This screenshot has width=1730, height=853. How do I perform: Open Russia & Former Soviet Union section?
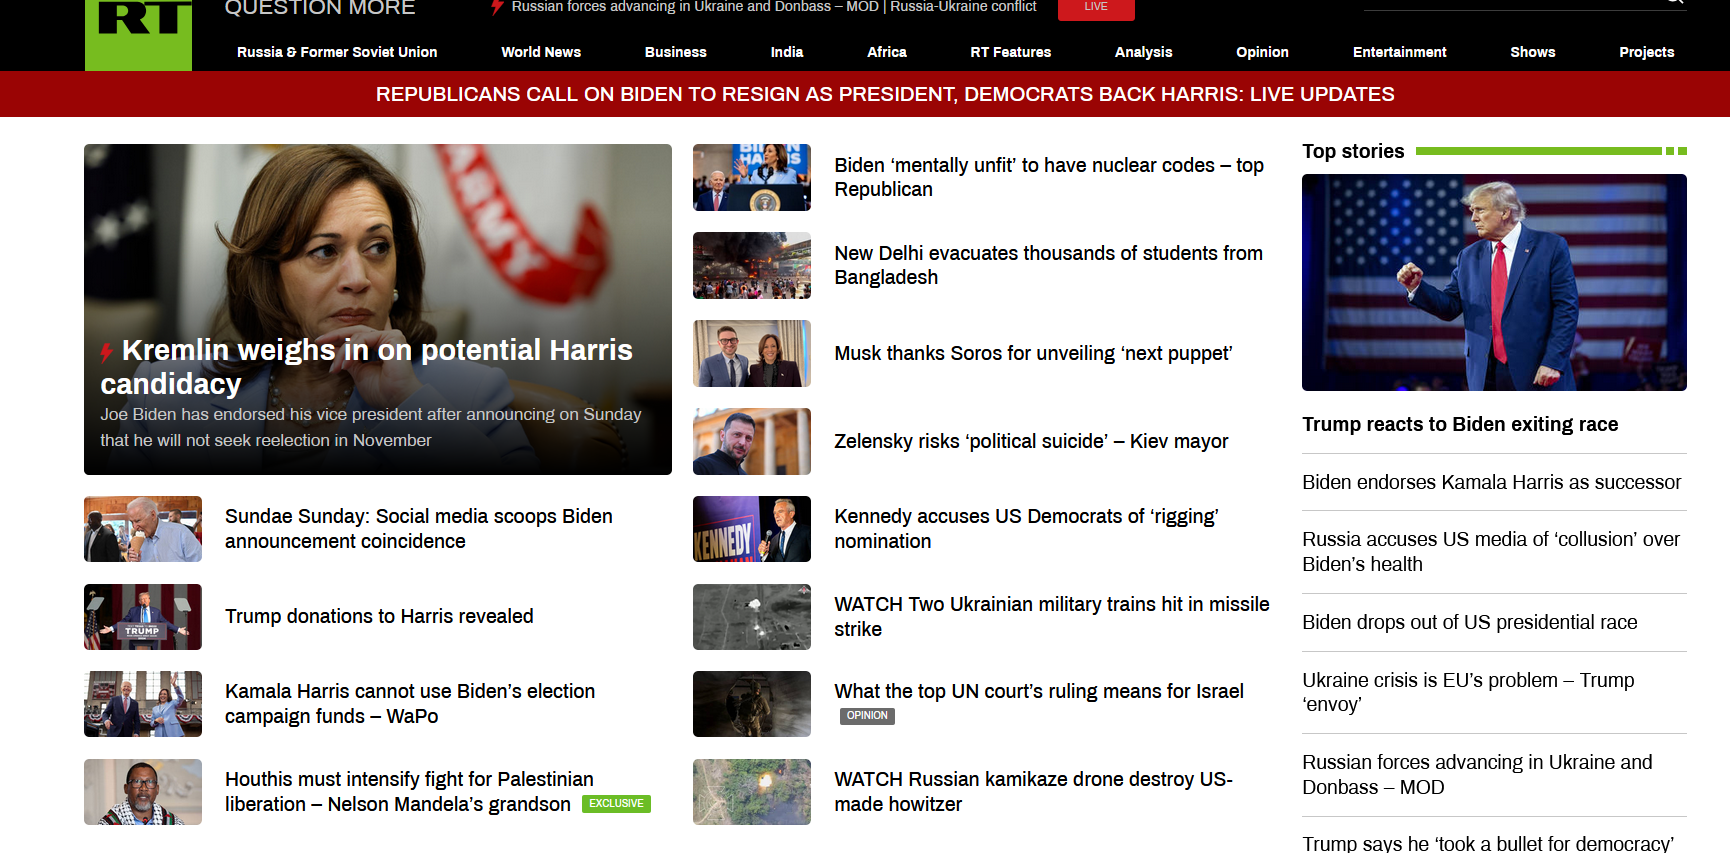point(337,52)
